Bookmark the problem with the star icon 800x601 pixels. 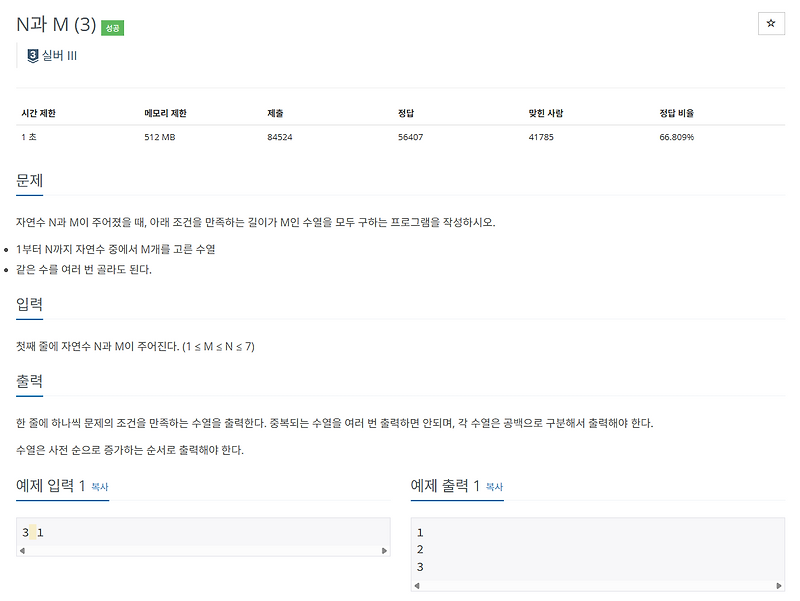[770, 21]
